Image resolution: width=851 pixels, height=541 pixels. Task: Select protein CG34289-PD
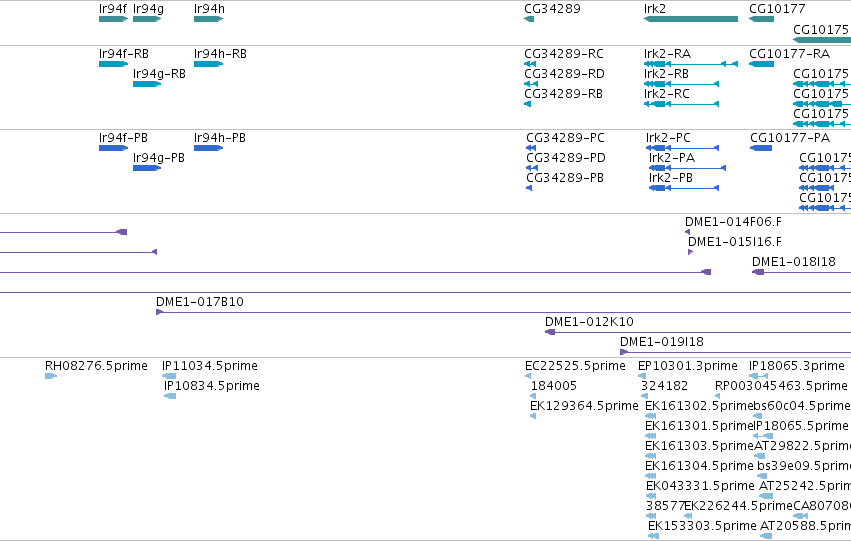pyautogui.click(x=532, y=168)
